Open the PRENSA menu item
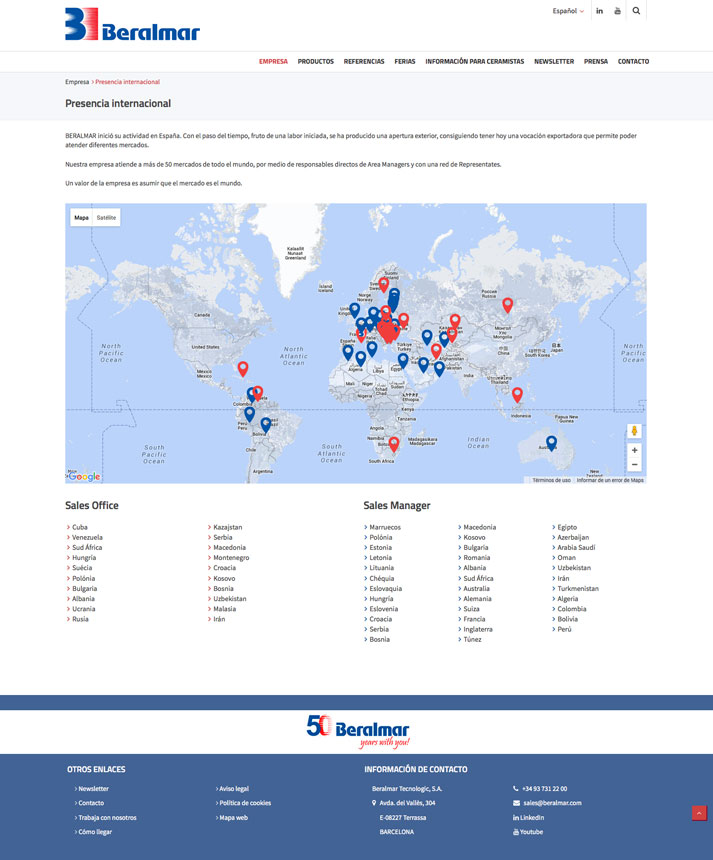Screen dimensions: 713x860 (596, 61)
